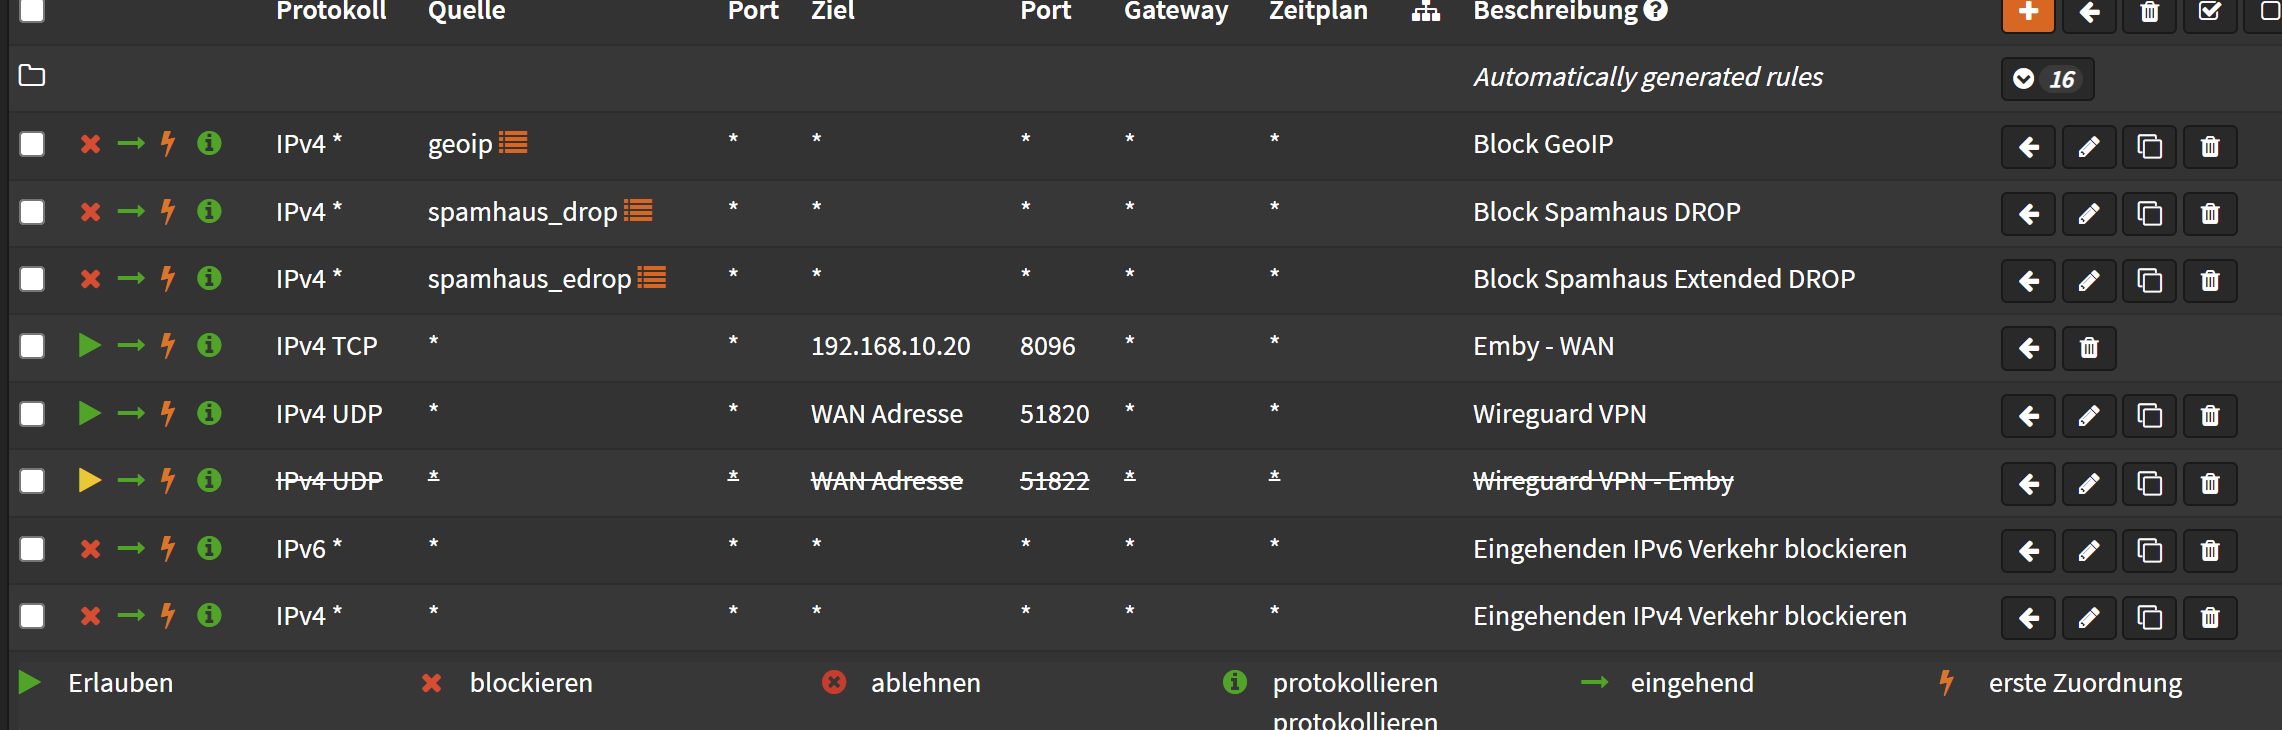Toggle logging on the Wireguard VPN rule
This screenshot has width=2282, height=730.
[x=209, y=413]
